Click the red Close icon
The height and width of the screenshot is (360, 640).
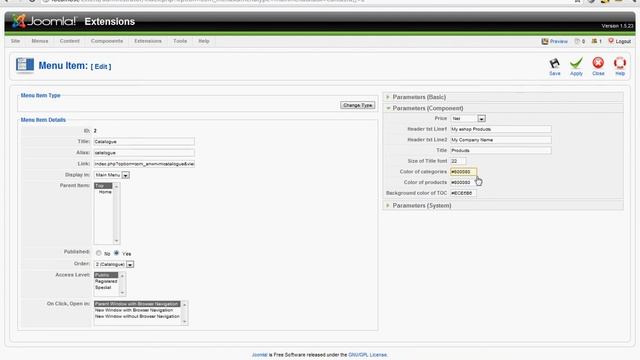coord(598,63)
